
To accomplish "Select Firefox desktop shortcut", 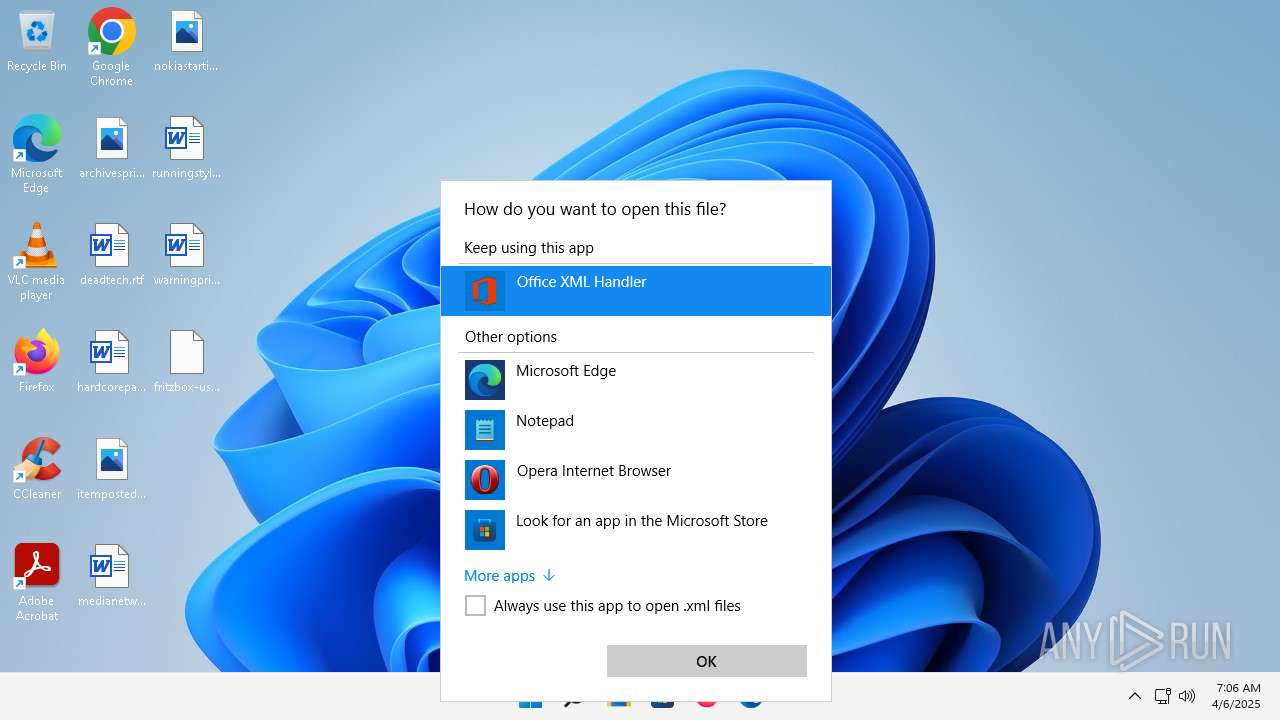I will click(x=37, y=362).
